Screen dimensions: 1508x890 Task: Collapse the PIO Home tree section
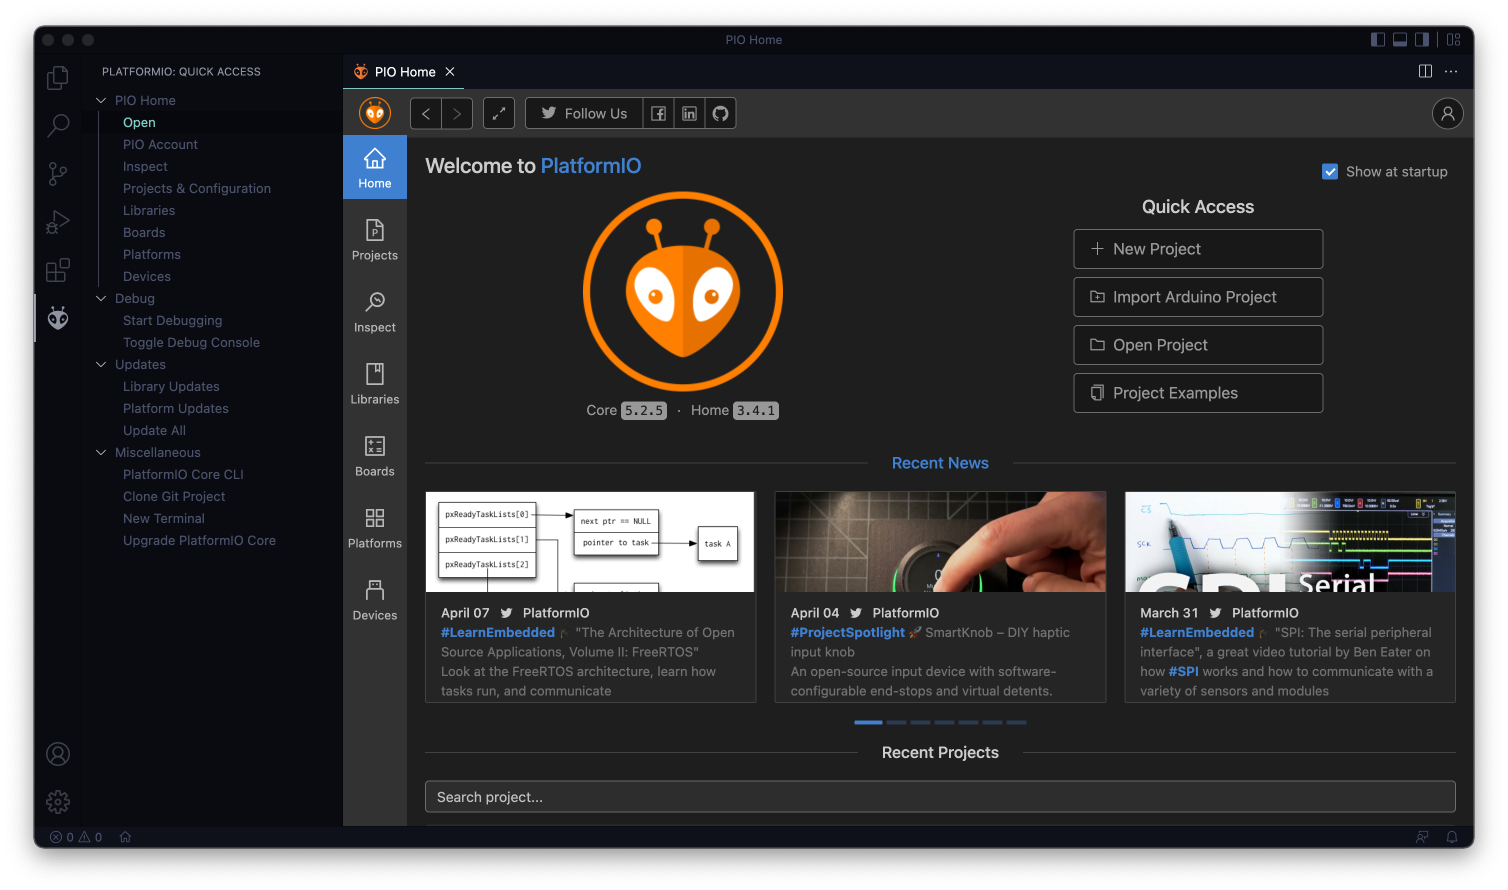(x=101, y=100)
